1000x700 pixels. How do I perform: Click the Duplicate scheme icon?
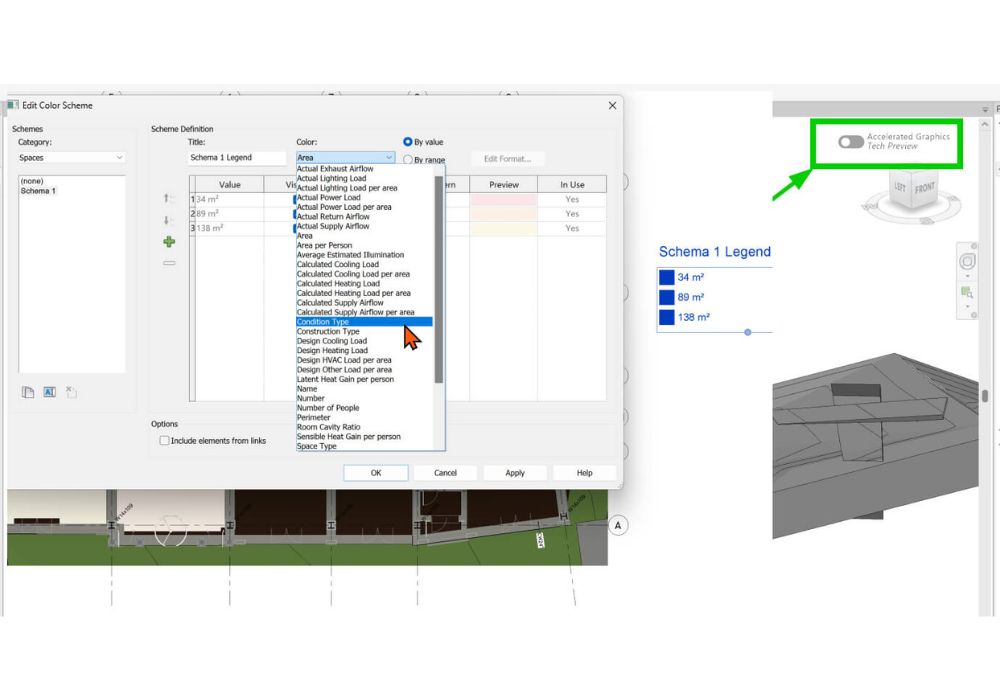click(x=28, y=393)
